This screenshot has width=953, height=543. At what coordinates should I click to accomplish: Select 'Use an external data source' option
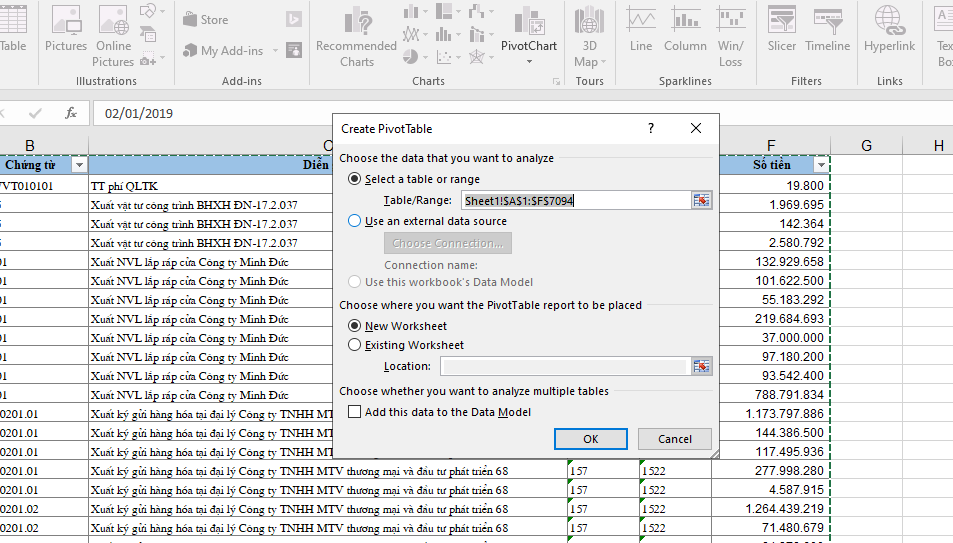point(355,221)
